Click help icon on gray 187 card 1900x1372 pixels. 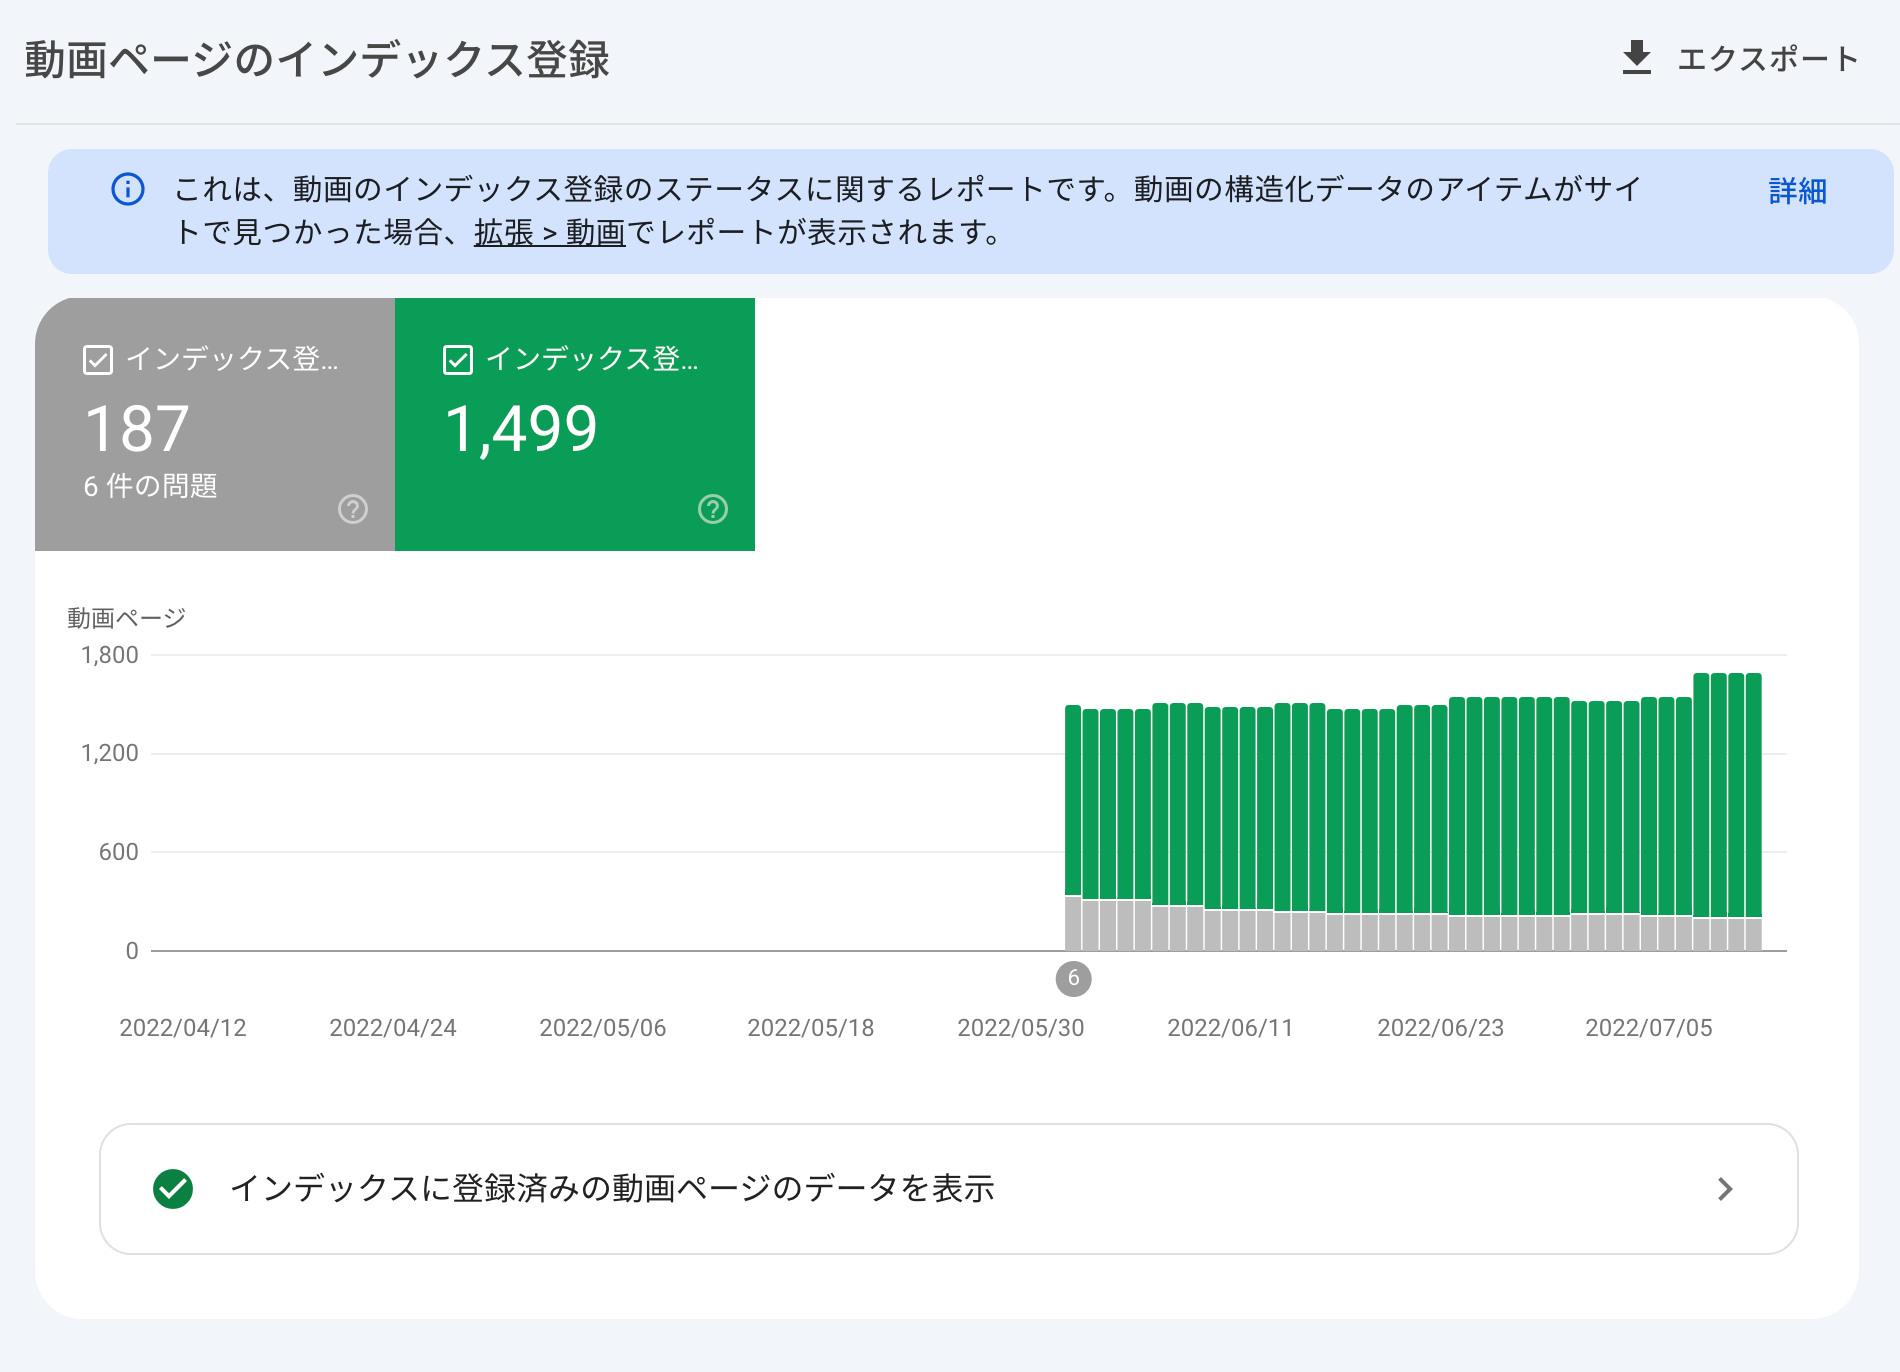tap(353, 509)
